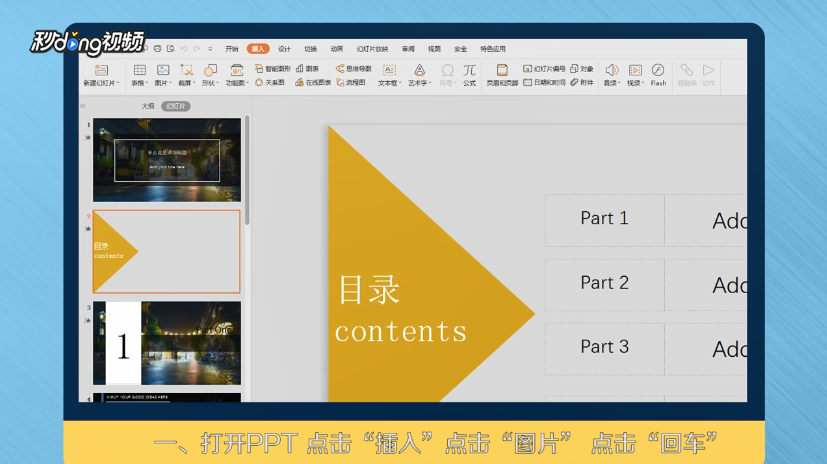Insert a relation diagram (关系图)

pyautogui.click(x=270, y=82)
